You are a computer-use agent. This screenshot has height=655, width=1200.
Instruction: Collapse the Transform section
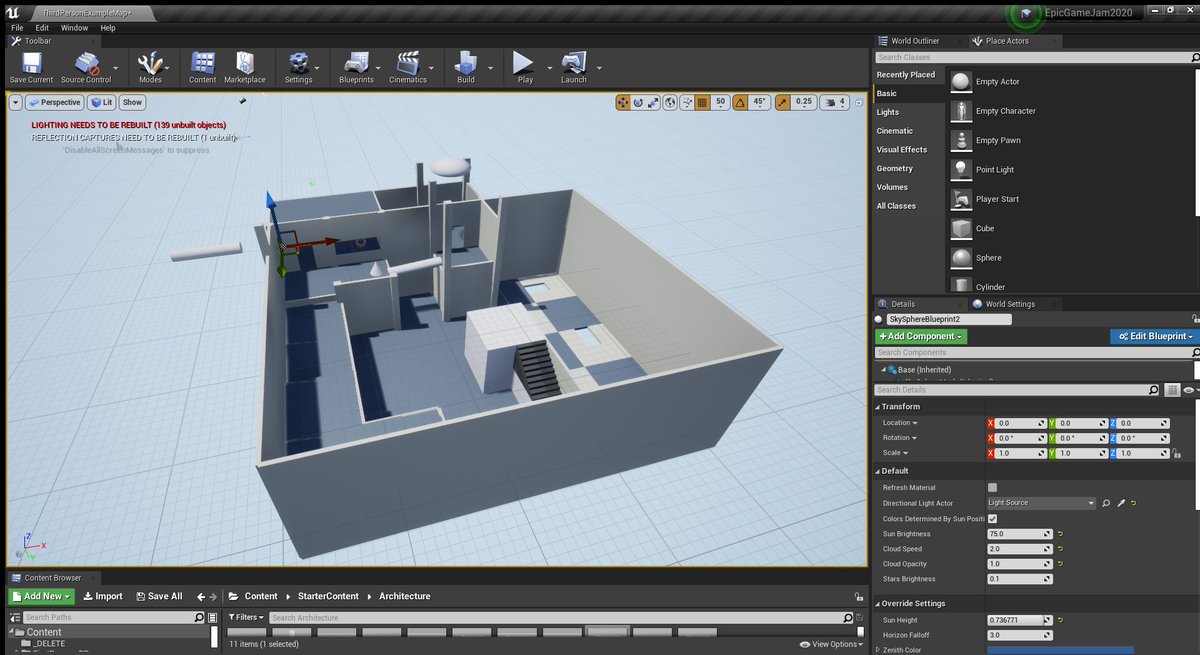click(x=877, y=407)
